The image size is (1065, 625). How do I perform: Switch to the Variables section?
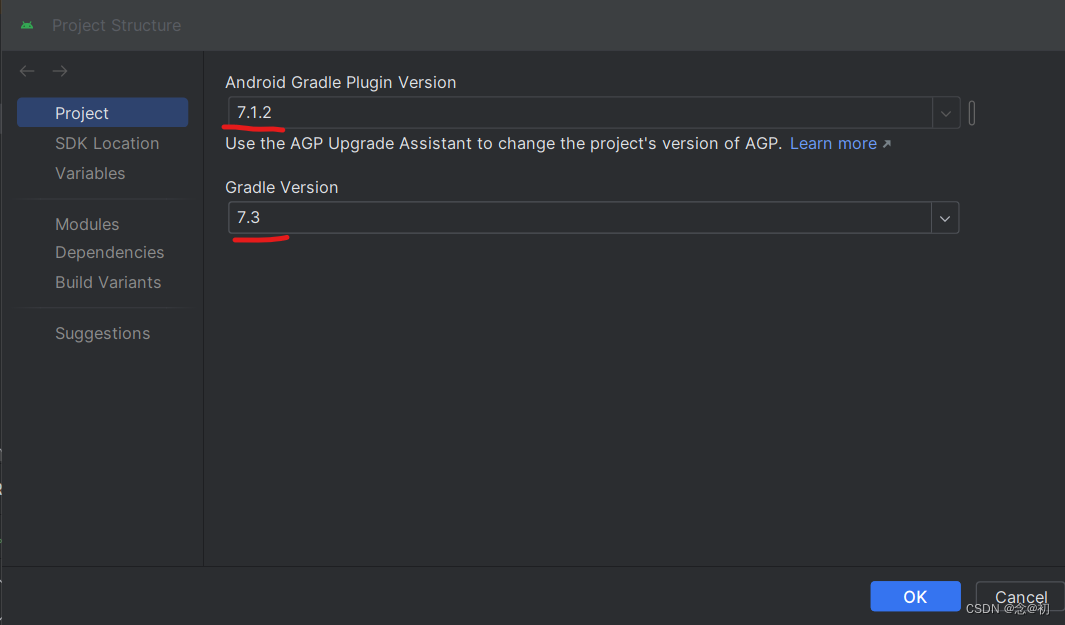tap(90, 173)
